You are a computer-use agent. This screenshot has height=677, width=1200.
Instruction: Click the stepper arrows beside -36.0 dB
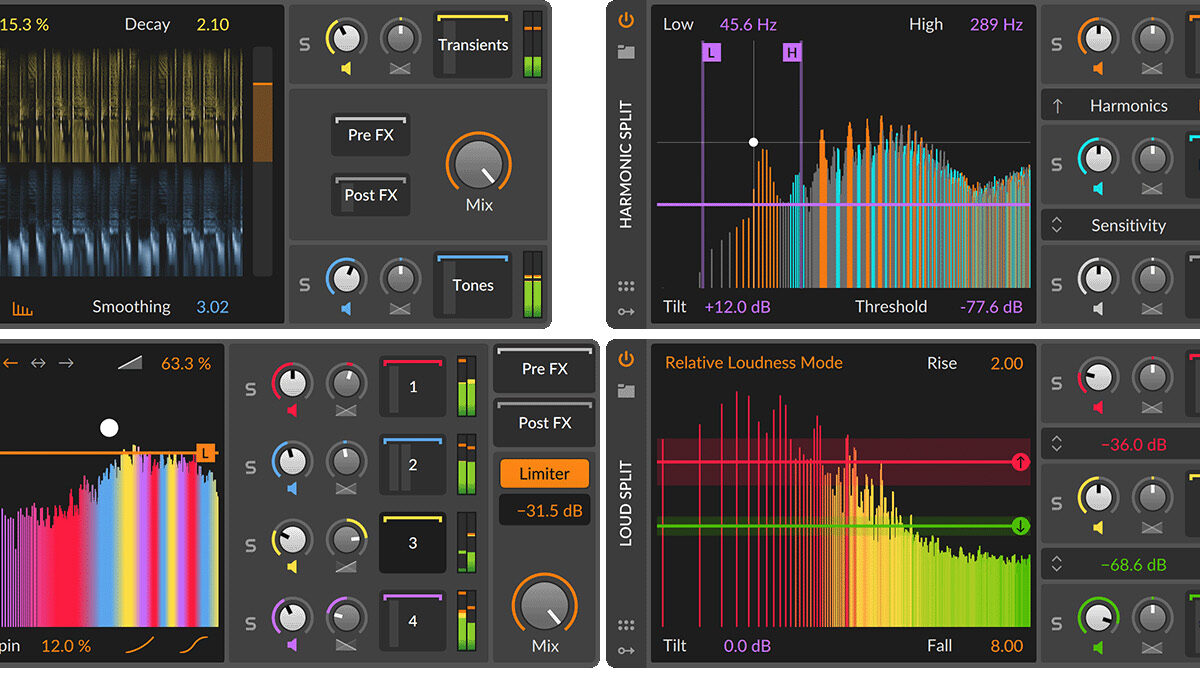click(1057, 444)
